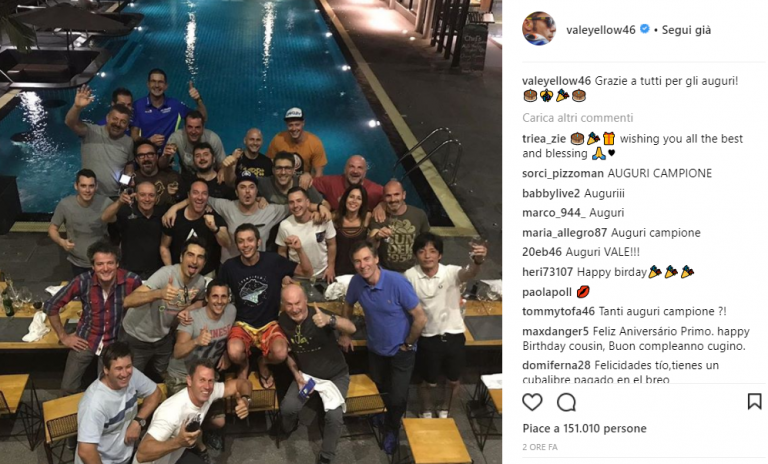Open valeyellow46 username in header
The image size is (768, 464).
pos(600,30)
